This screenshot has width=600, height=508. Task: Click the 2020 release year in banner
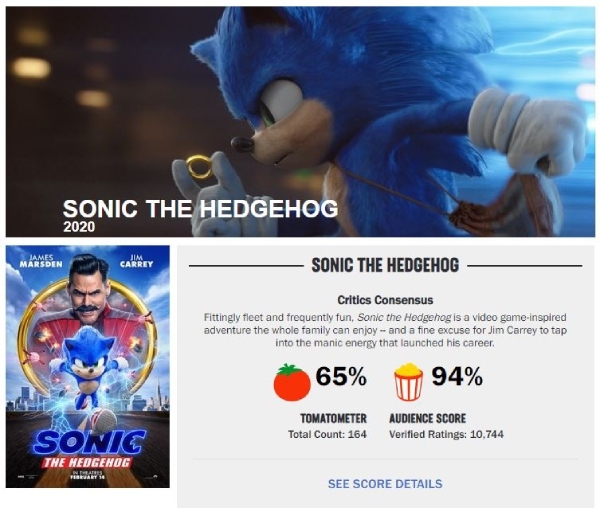pos(78,227)
